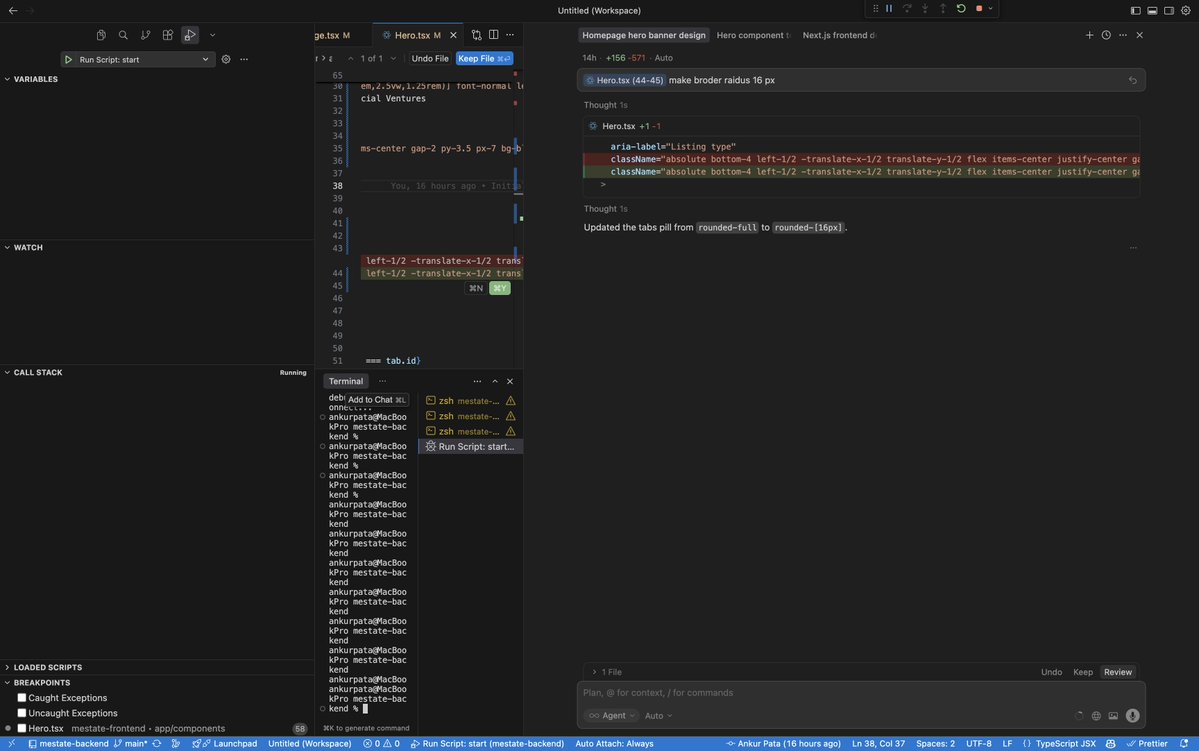Show chat history clock icon
The image size is (1199, 751).
(x=1106, y=35)
